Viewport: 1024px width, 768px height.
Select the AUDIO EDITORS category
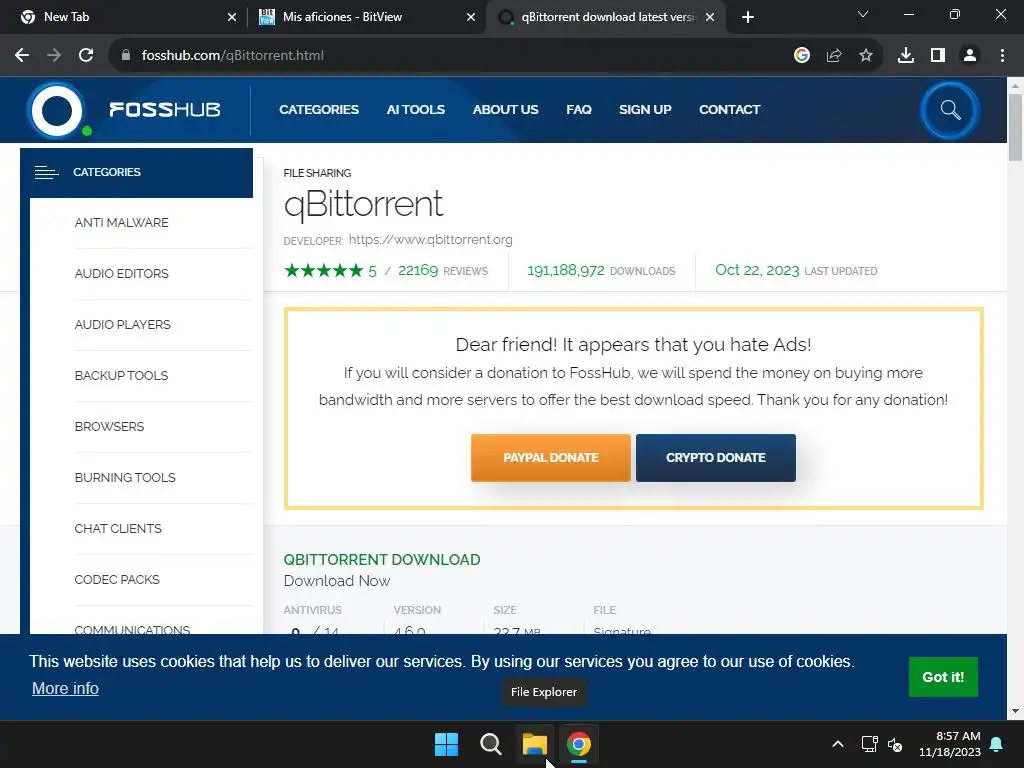click(121, 274)
